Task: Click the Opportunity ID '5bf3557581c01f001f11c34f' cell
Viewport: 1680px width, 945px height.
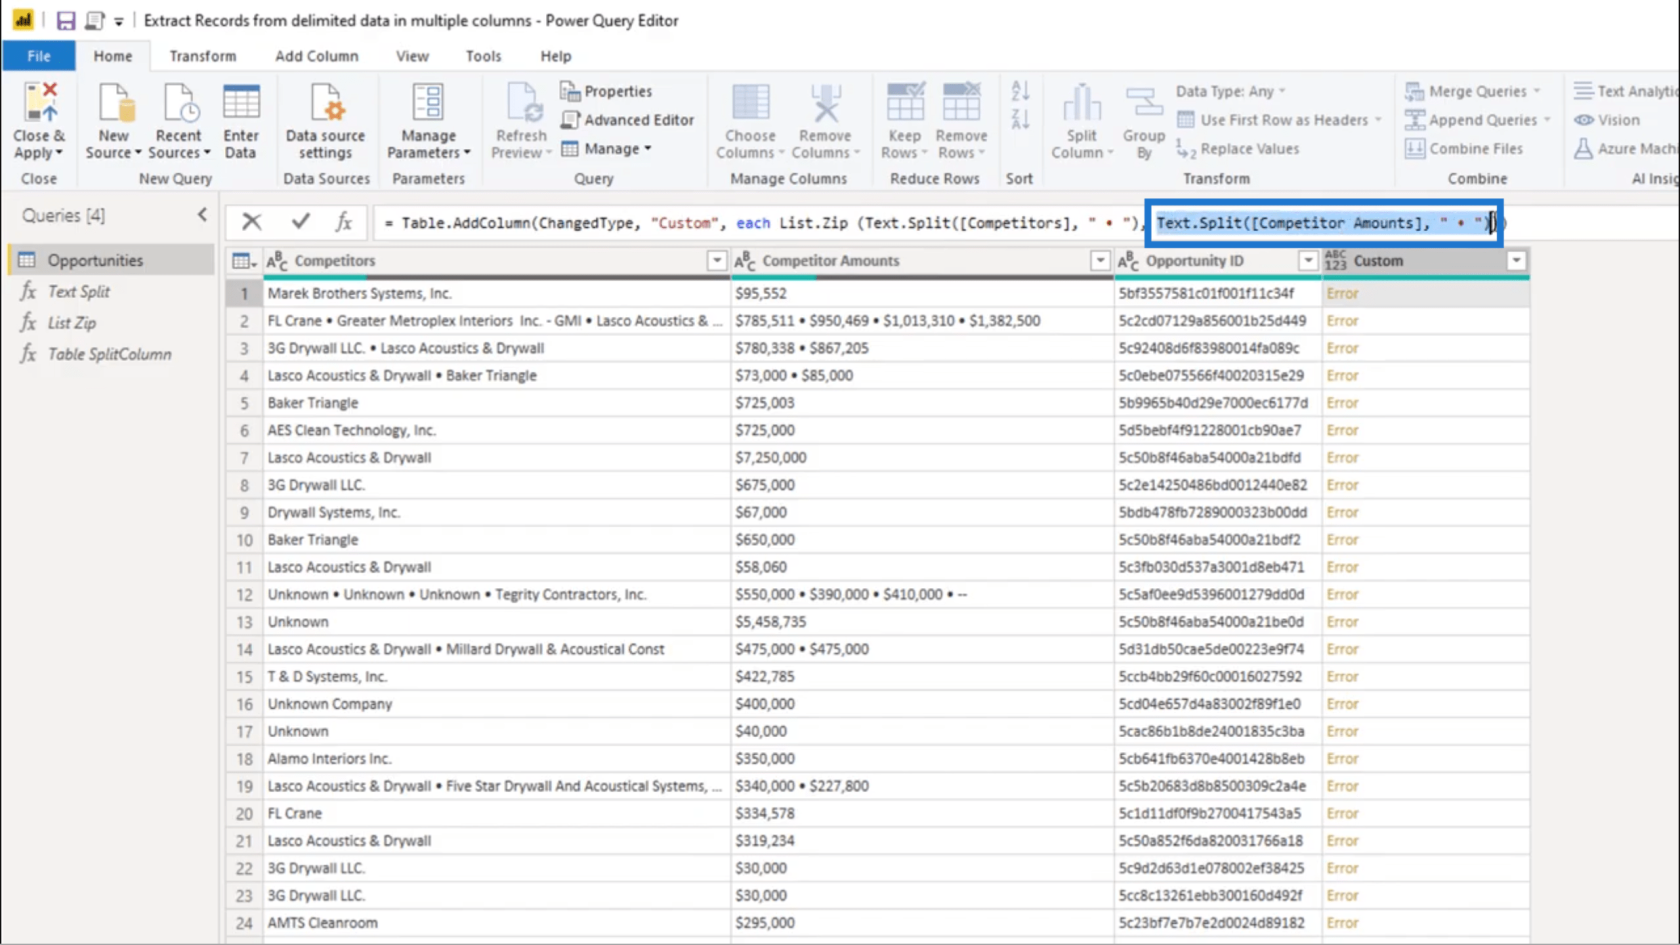Action: tap(1218, 293)
